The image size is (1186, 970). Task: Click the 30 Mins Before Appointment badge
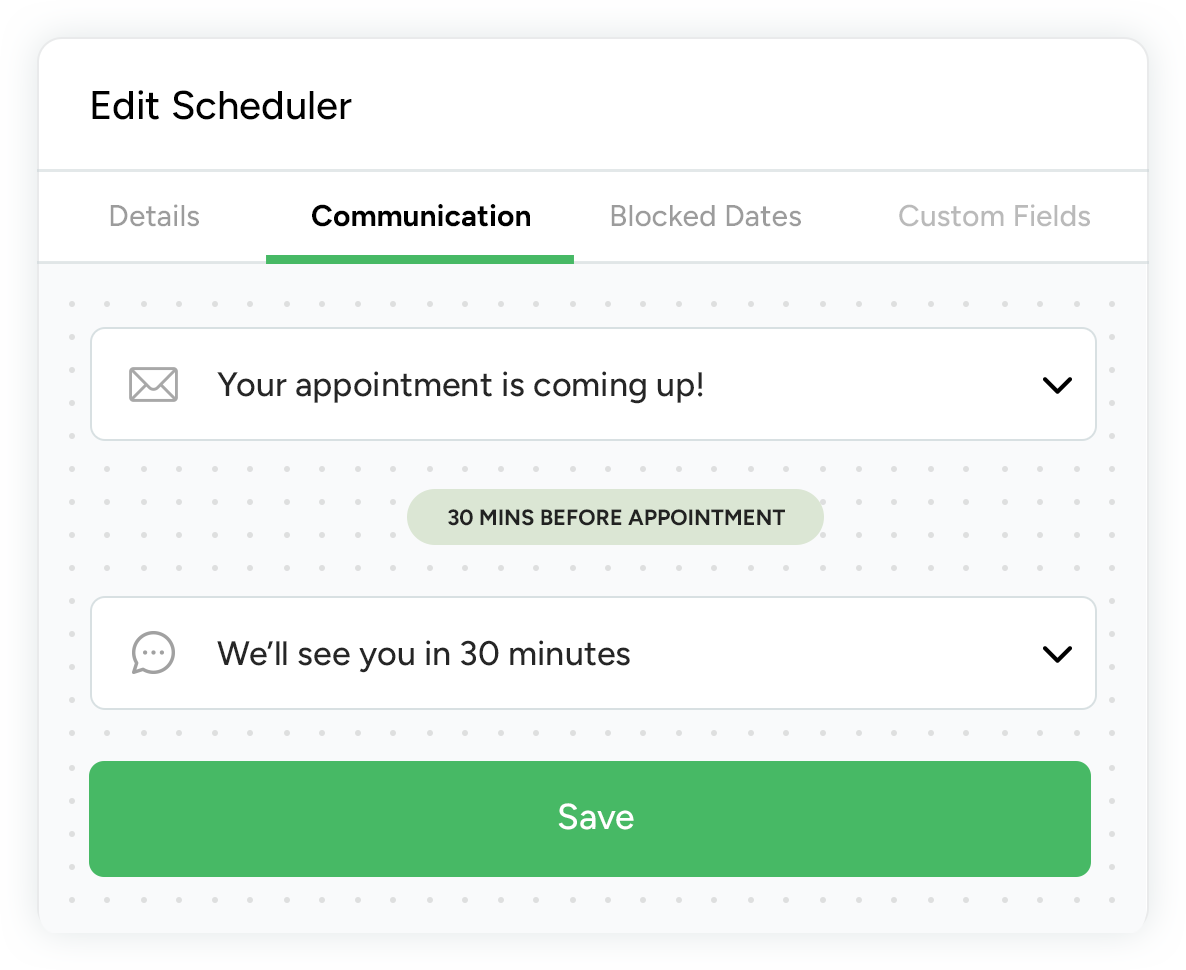615,517
